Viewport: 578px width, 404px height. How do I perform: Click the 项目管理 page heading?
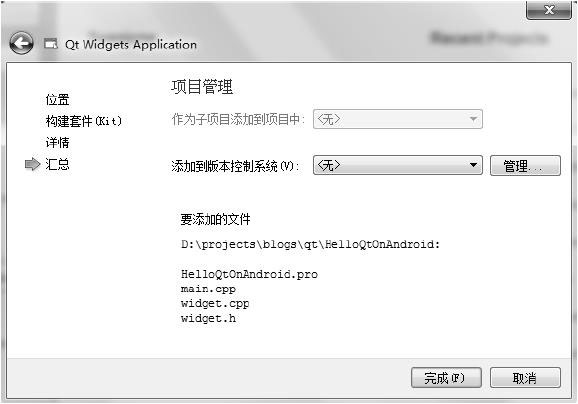(202, 87)
